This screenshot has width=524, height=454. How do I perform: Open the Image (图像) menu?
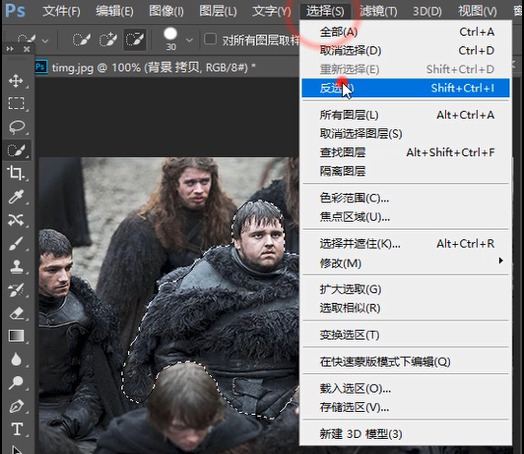(x=166, y=12)
